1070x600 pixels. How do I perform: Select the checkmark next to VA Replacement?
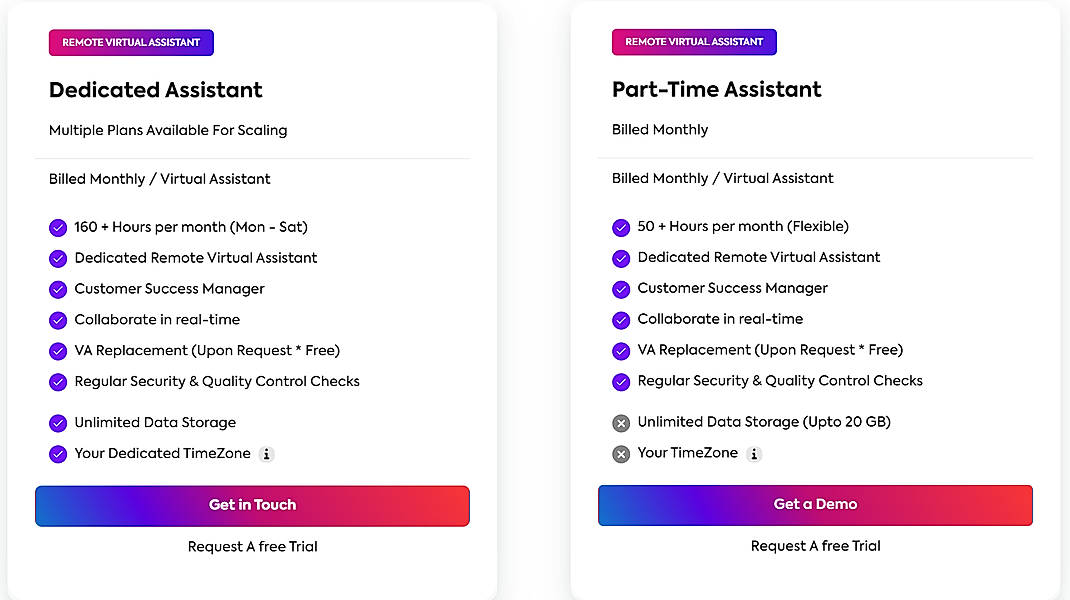pyautogui.click(x=58, y=351)
